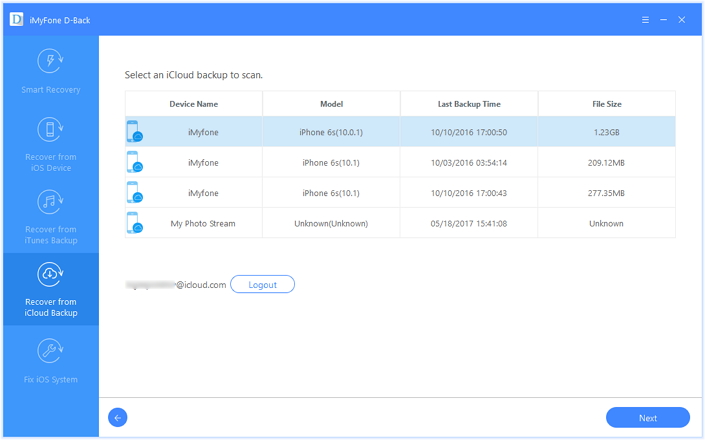
Task: Click the Smart Recovery label
Action: [x=51, y=89]
